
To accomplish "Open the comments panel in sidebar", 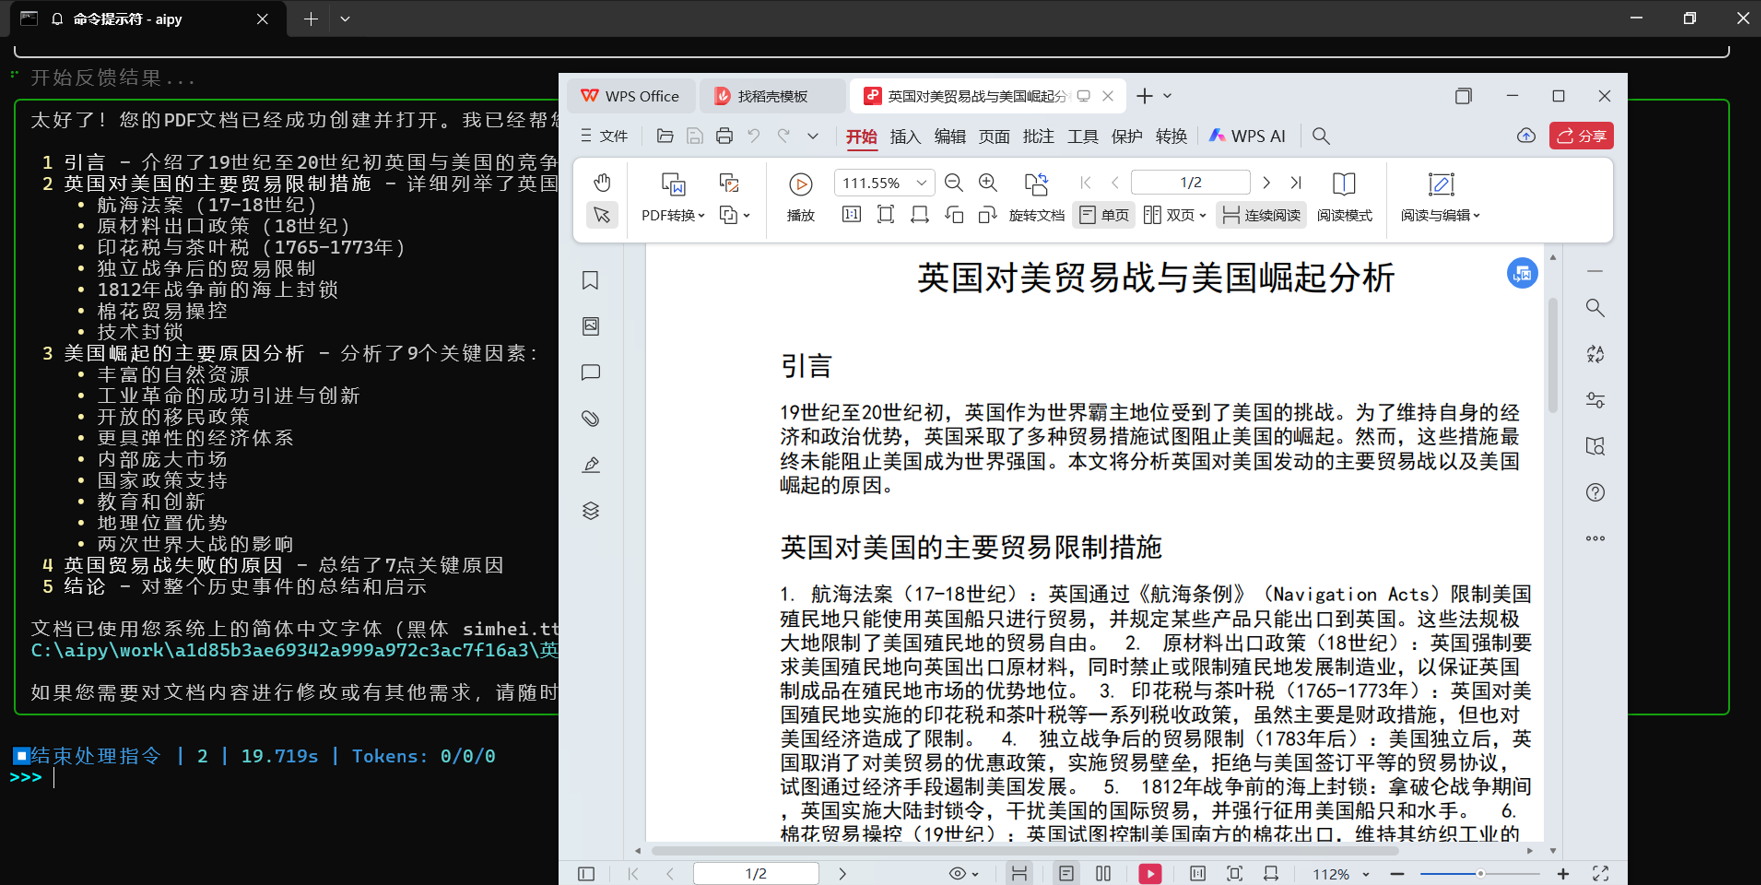I will point(591,372).
